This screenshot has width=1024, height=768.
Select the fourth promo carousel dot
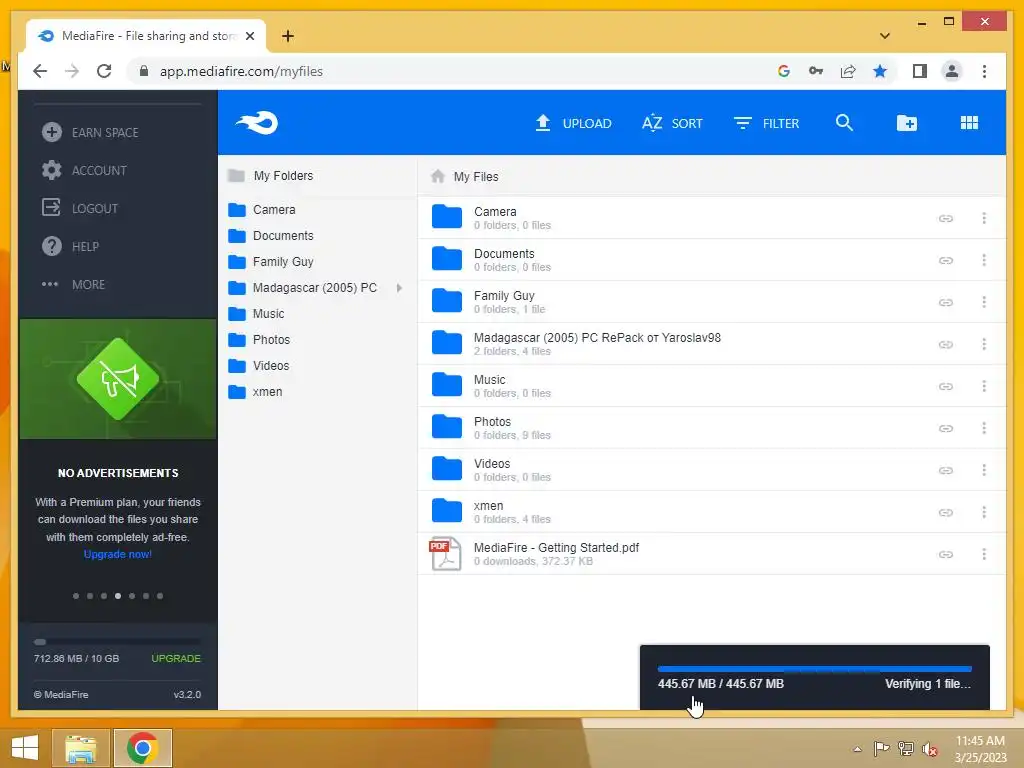pyautogui.click(x=118, y=596)
